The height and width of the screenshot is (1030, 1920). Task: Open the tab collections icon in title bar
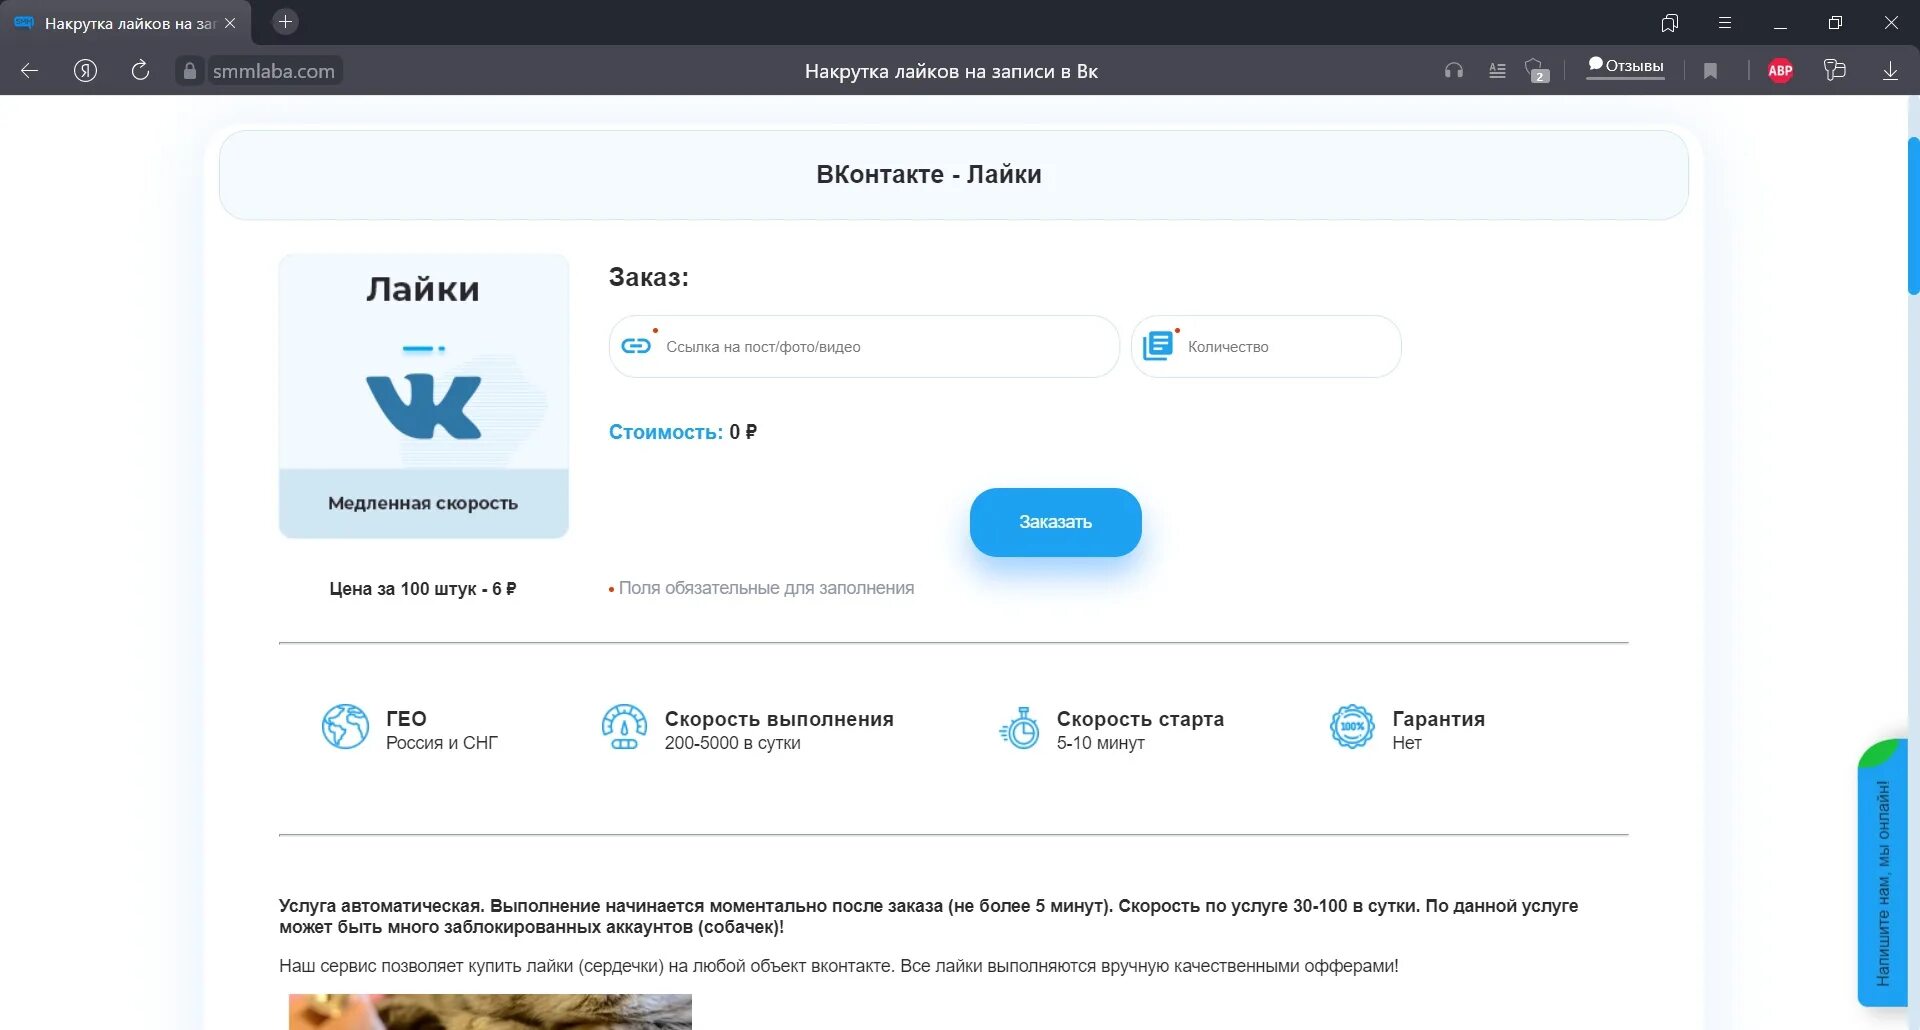1669,23
